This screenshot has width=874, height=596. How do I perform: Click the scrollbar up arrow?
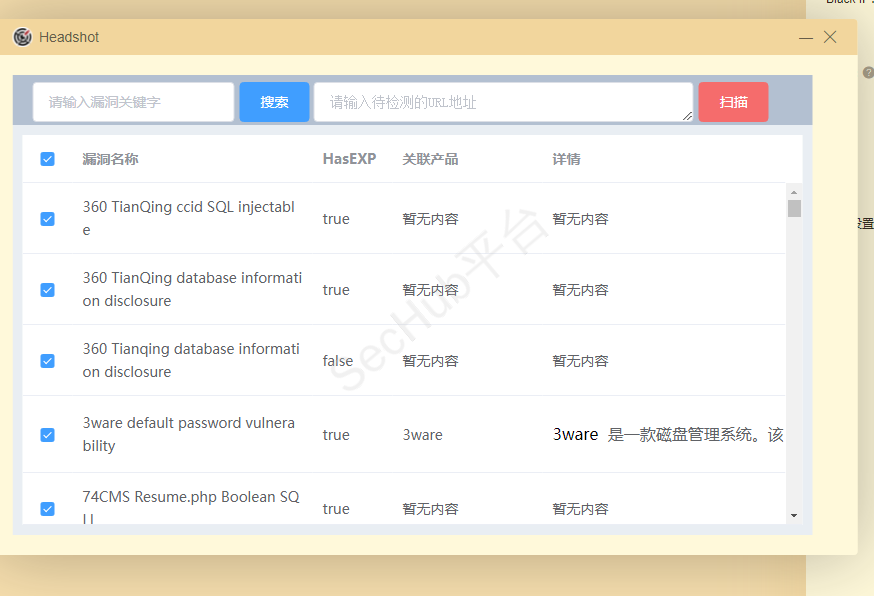(794, 192)
